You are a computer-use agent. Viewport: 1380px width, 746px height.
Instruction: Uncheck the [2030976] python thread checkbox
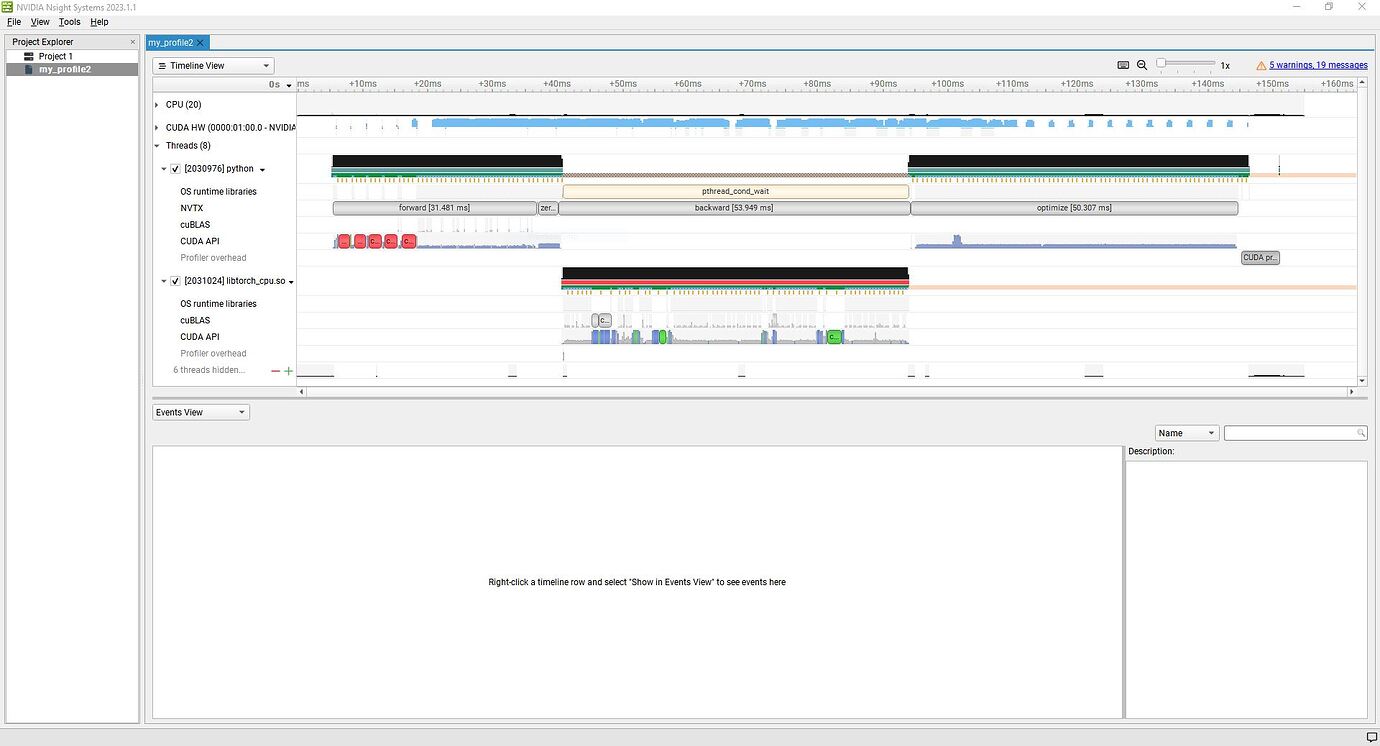point(176,169)
